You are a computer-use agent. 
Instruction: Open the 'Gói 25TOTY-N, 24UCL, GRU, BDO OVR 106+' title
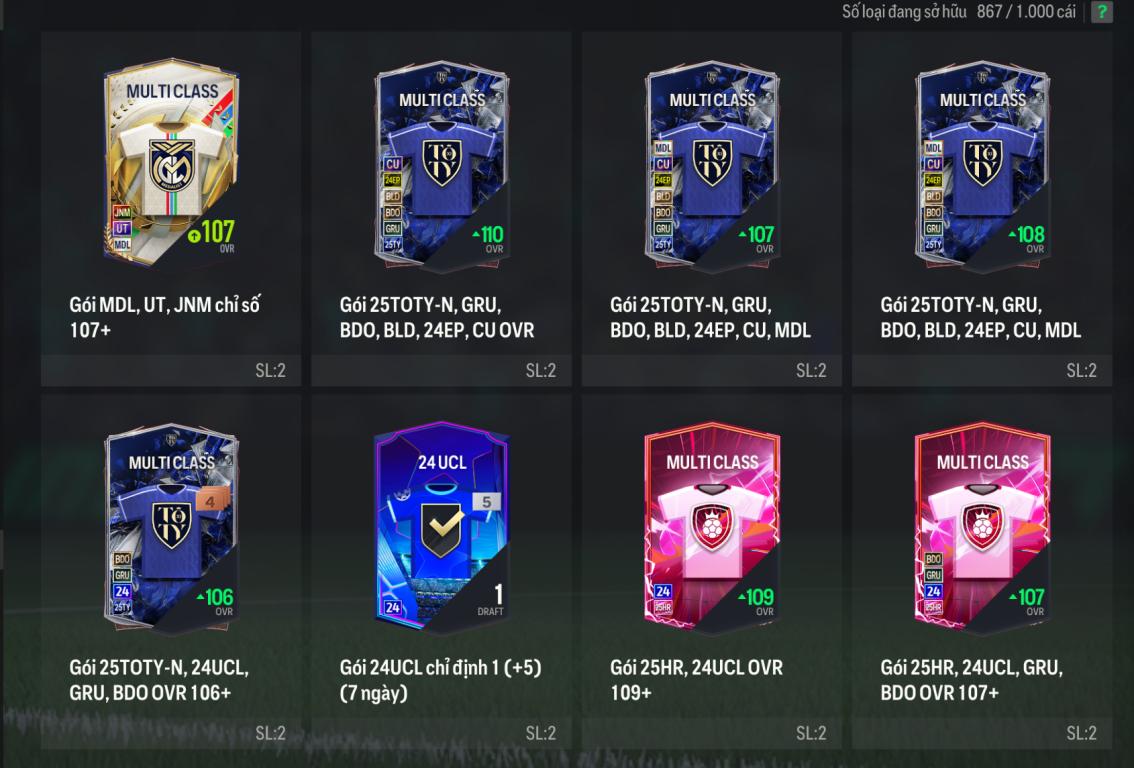[x=159, y=680]
